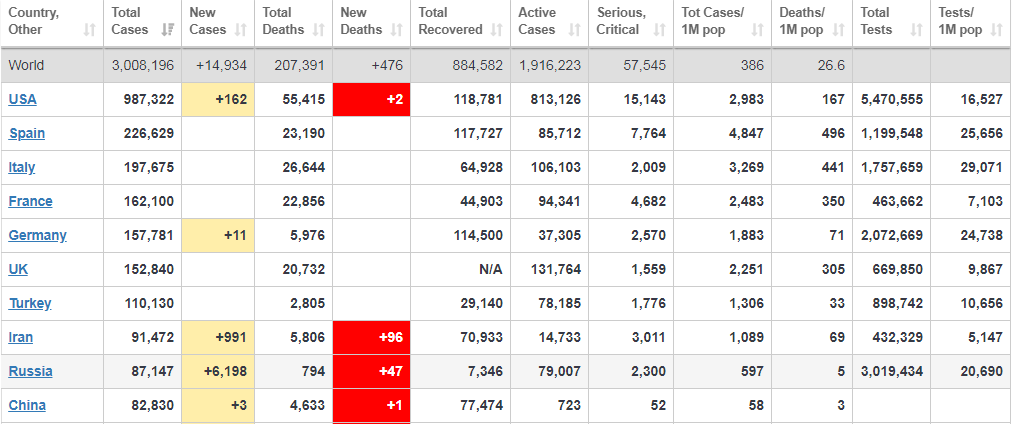Screen dimensions: 1012x424
Task: Click sort arrows in Serious, Critical header
Action: point(659,30)
